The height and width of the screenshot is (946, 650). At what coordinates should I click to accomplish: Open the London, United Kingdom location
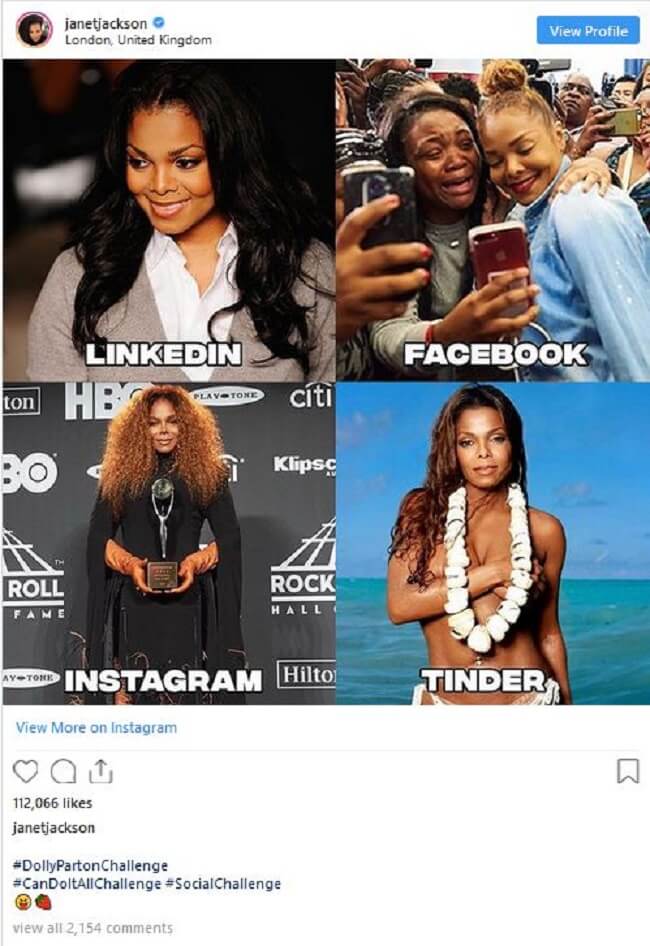(138, 40)
